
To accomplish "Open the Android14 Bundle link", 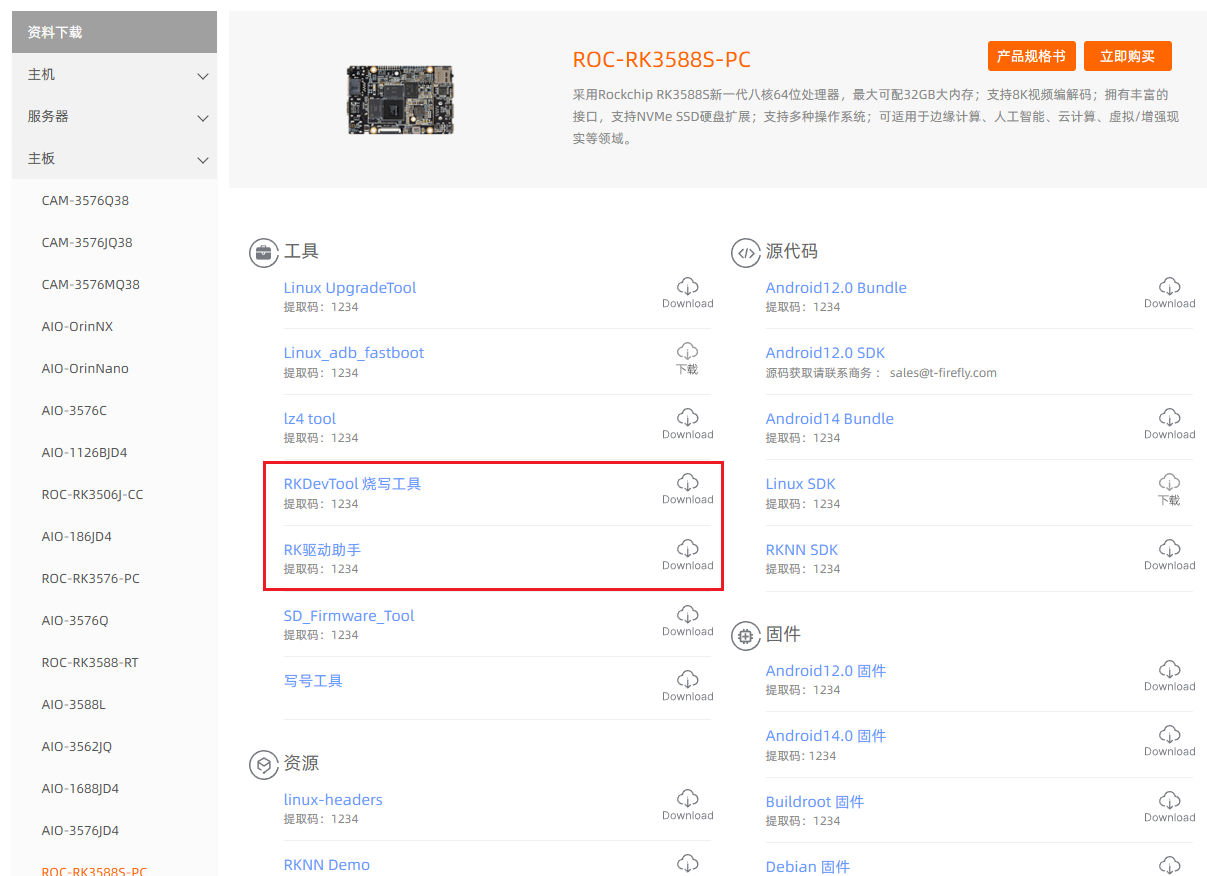I will click(x=830, y=419).
